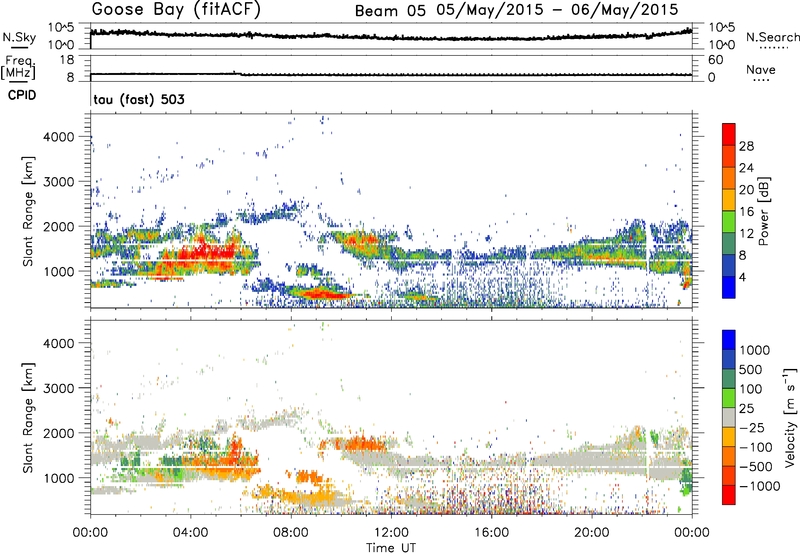Screen dimensions: 800x554
Task: Click the '08:00' time axis tick label
Action: coord(291,533)
